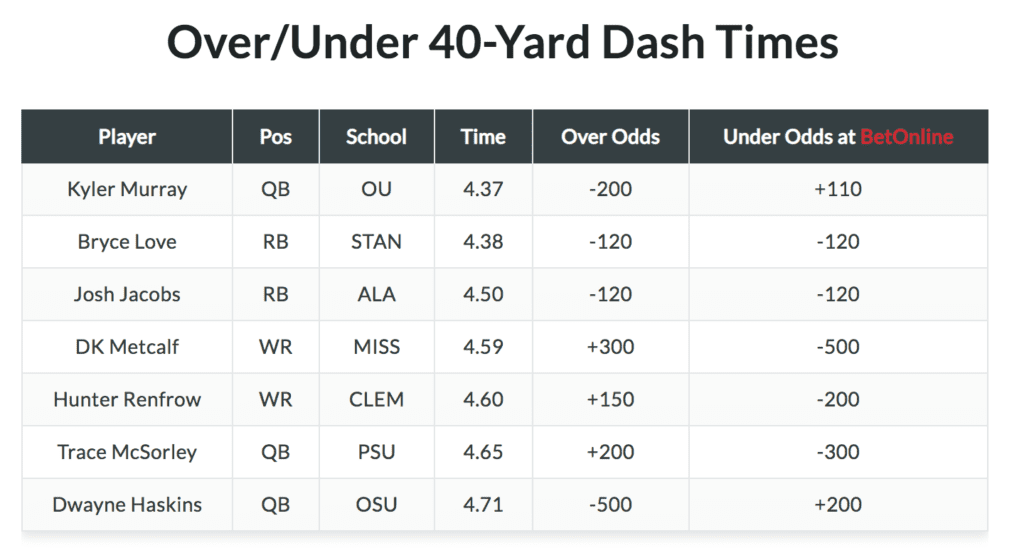
Task: Click the Over Odds column header
Action: pyautogui.click(x=610, y=137)
